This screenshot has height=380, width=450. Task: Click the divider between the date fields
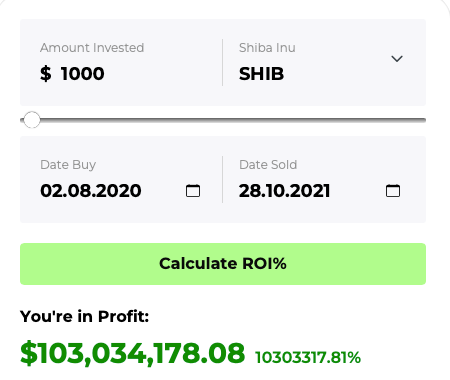pos(222,179)
